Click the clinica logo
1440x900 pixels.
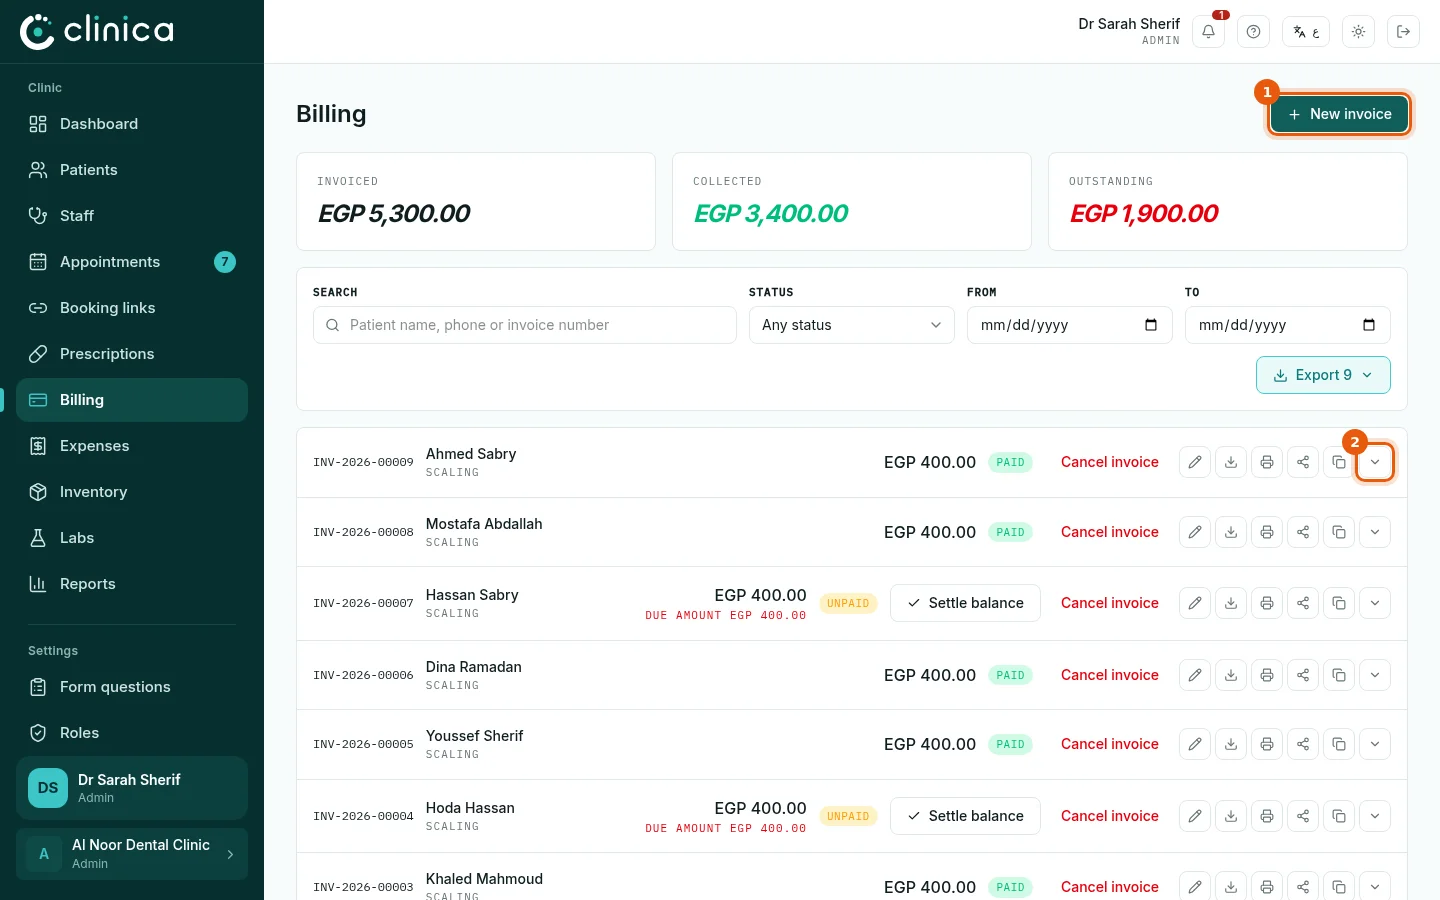(x=97, y=31)
